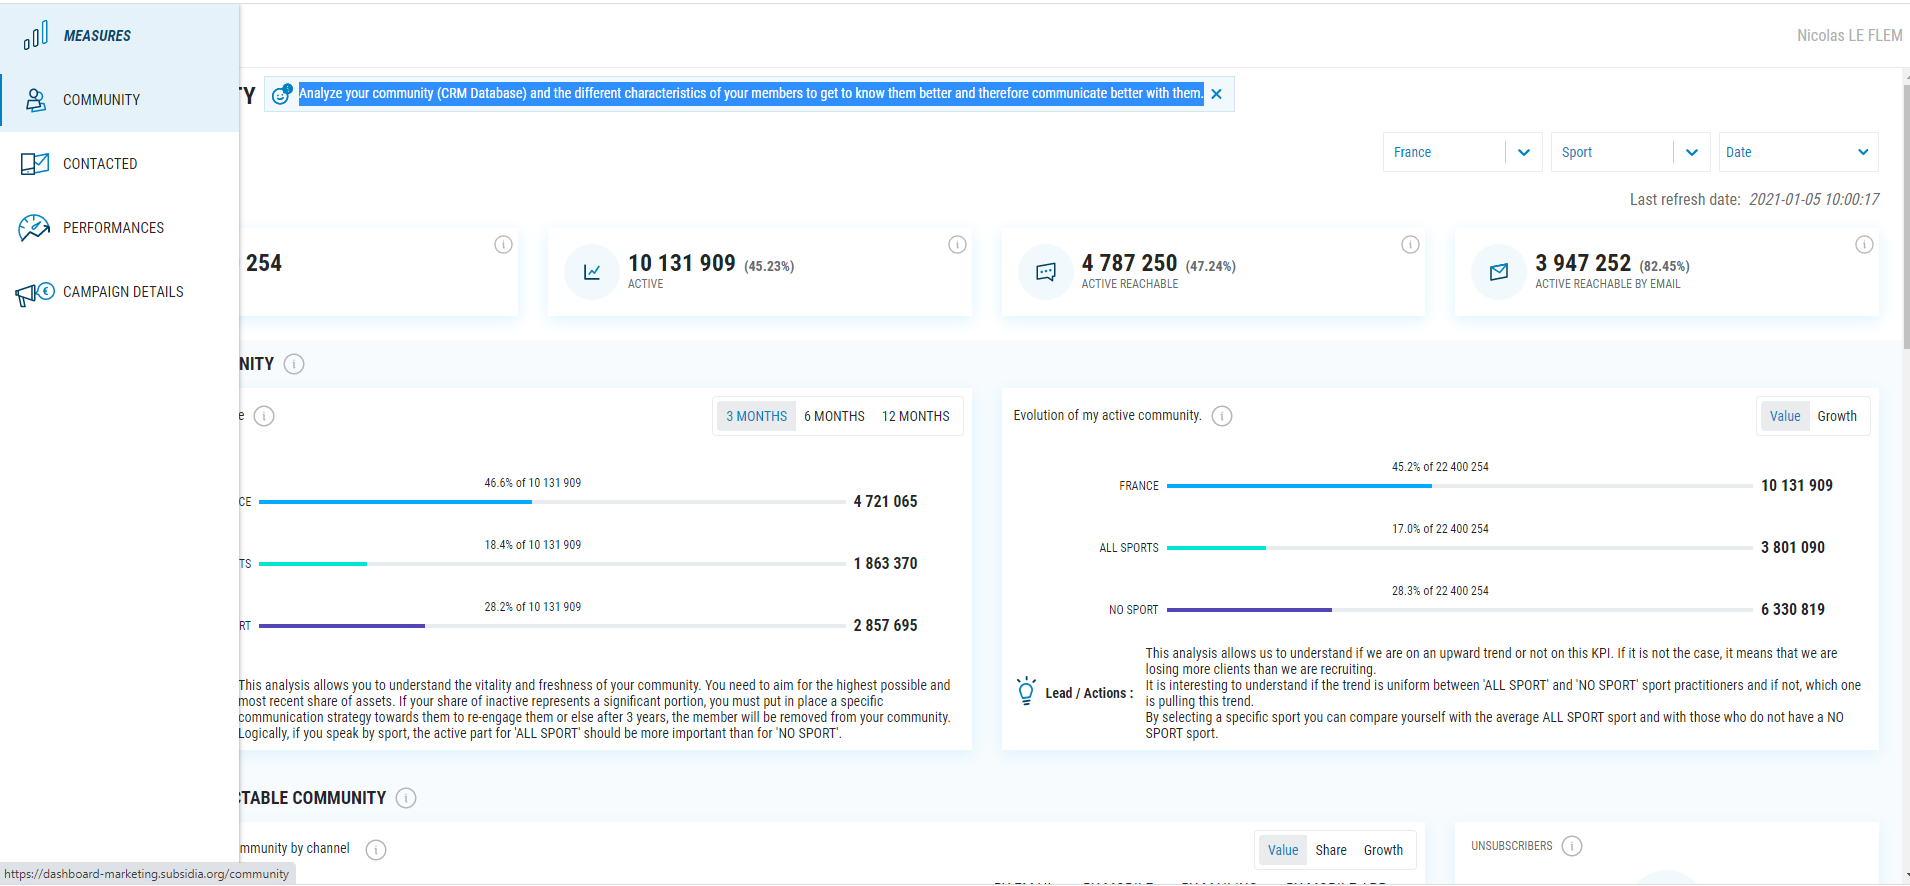This screenshot has height=886, width=1910.
Task: Click info icon next to the NITY section heading
Action: click(294, 364)
